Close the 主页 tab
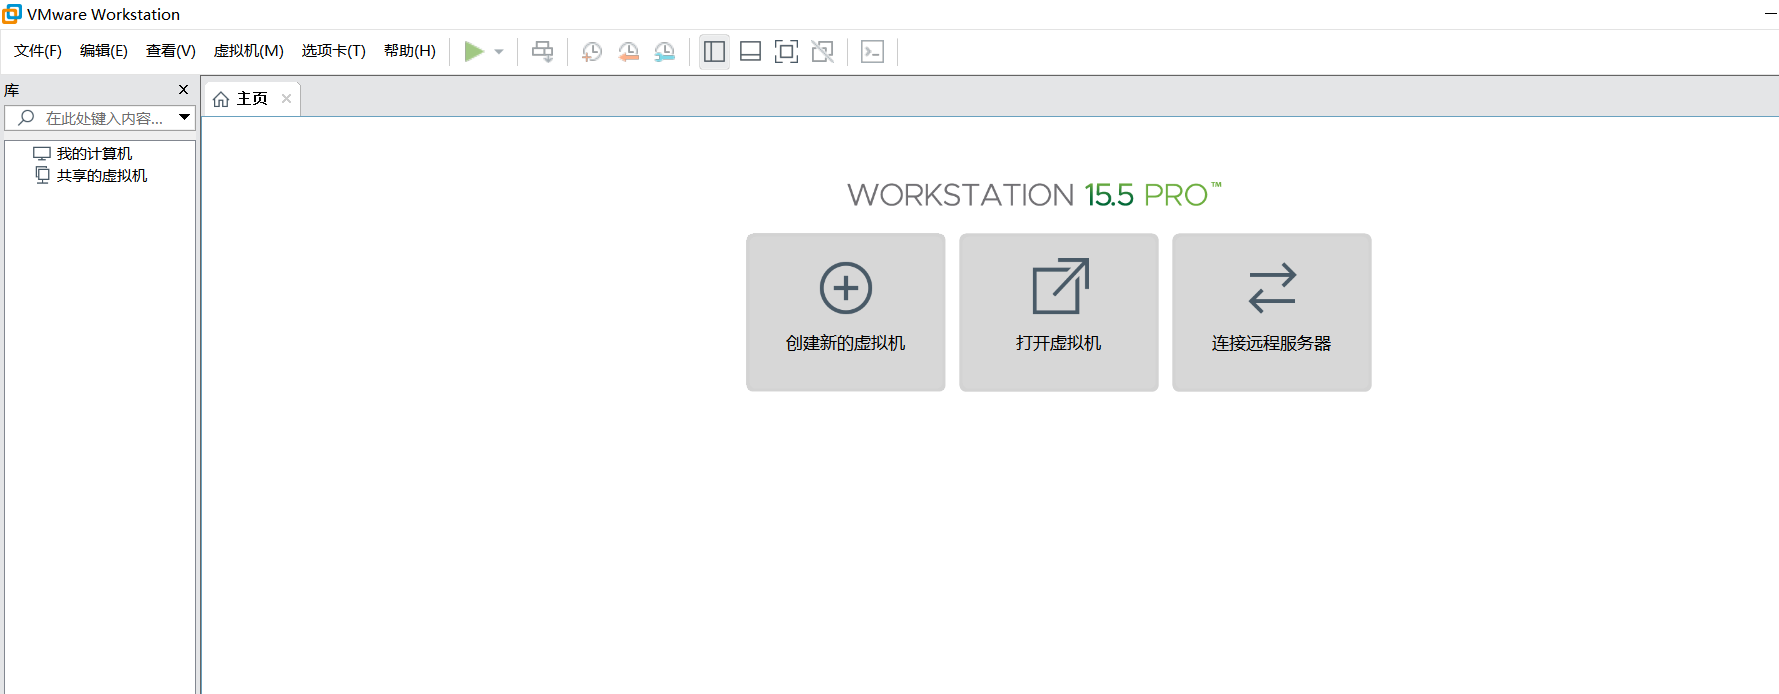Image resolution: width=1779 pixels, height=694 pixels. click(x=286, y=98)
